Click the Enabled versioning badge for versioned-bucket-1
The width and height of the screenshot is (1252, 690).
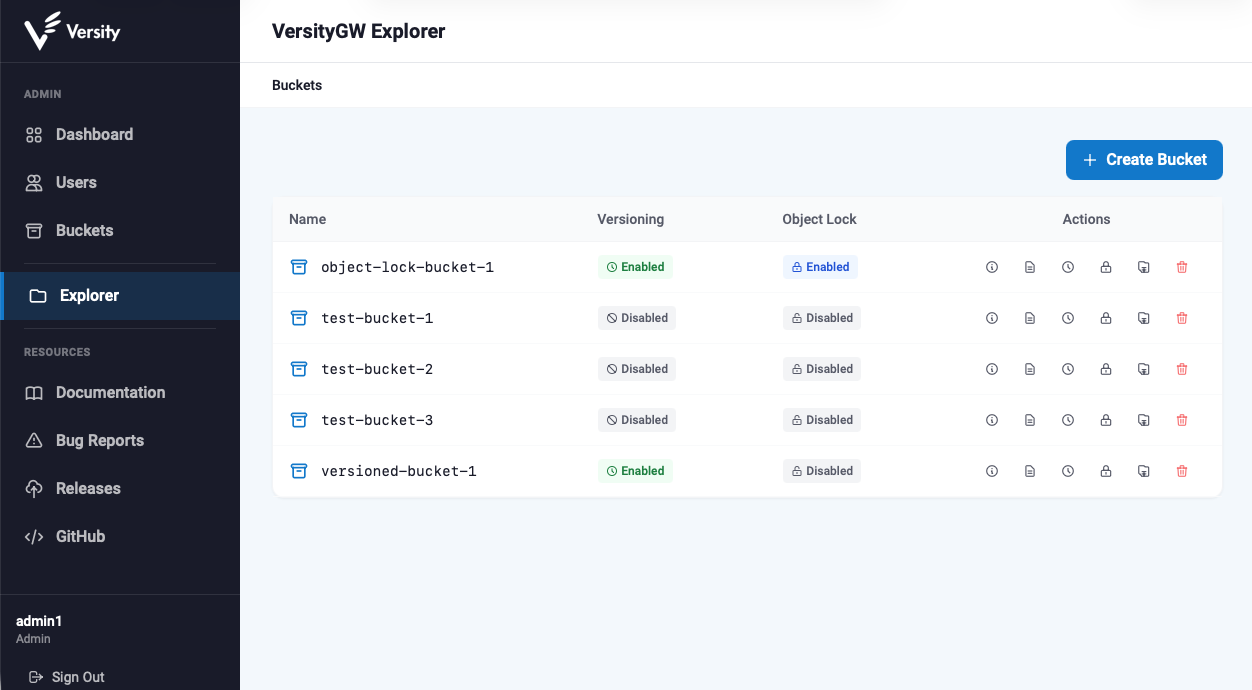click(x=635, y=471)
